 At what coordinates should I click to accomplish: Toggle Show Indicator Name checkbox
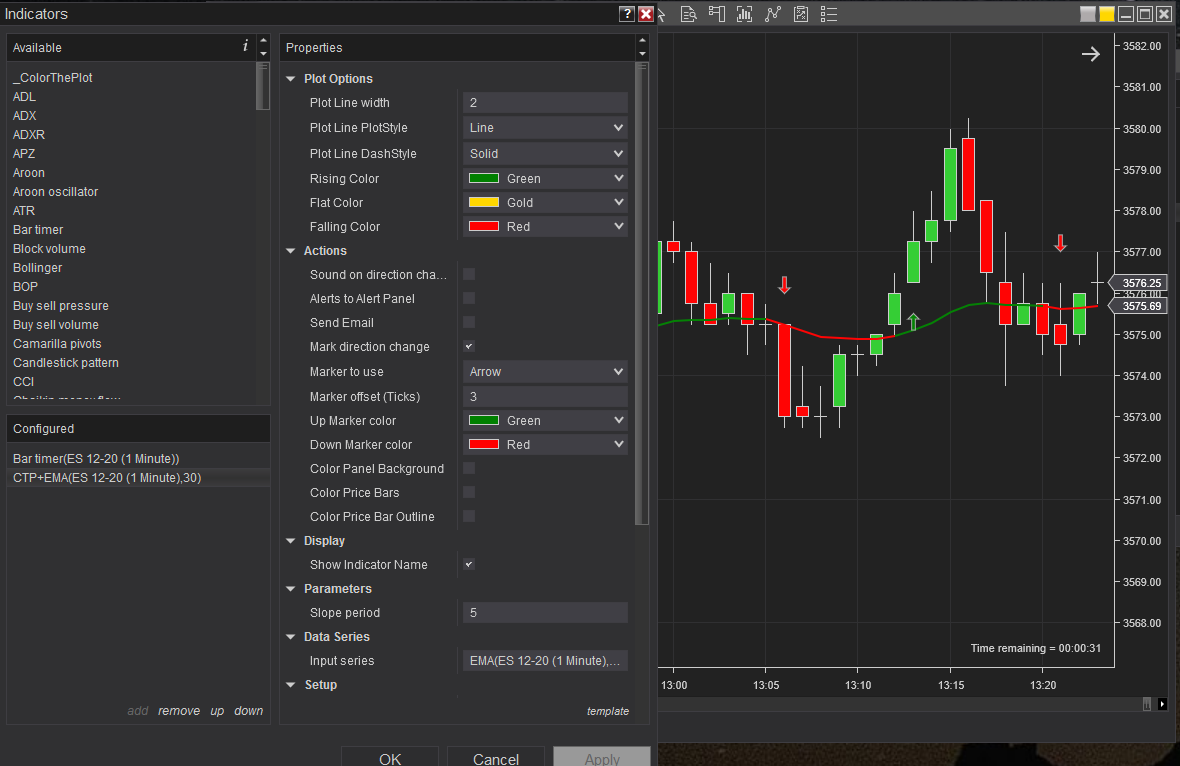point(469,564)
